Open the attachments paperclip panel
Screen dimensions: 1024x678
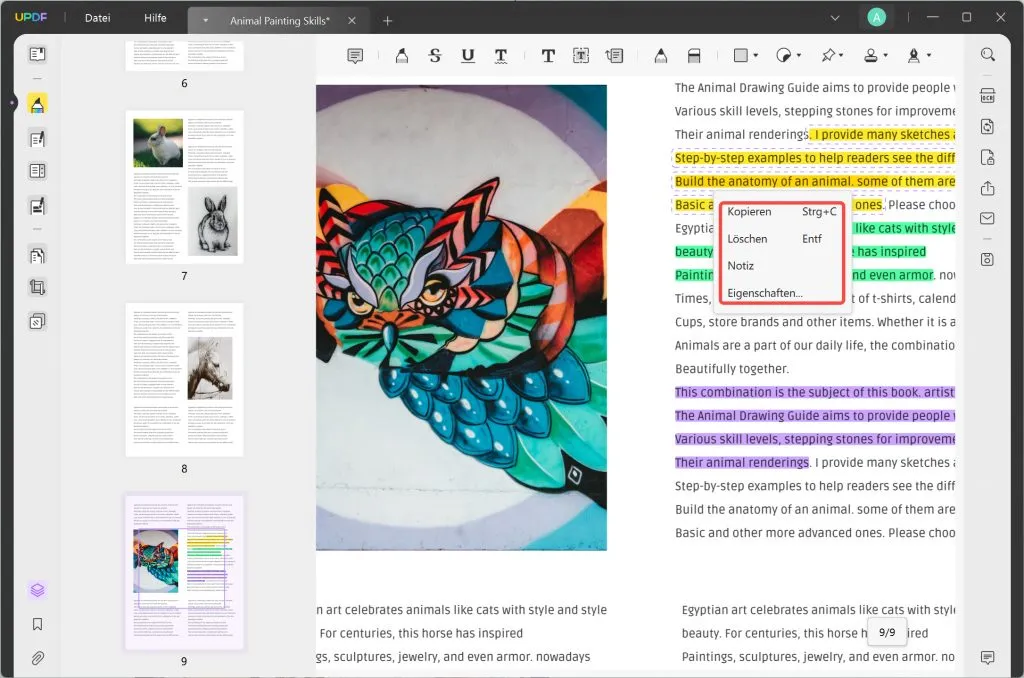pos(37,658)
